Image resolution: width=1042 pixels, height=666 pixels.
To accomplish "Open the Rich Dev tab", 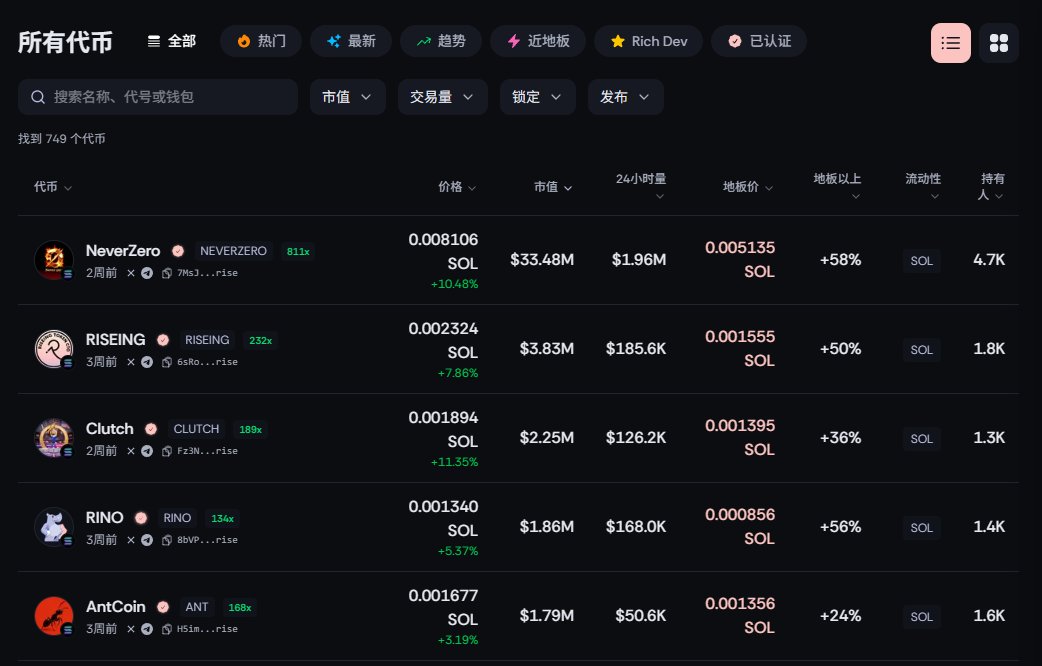I will (649, 41).
